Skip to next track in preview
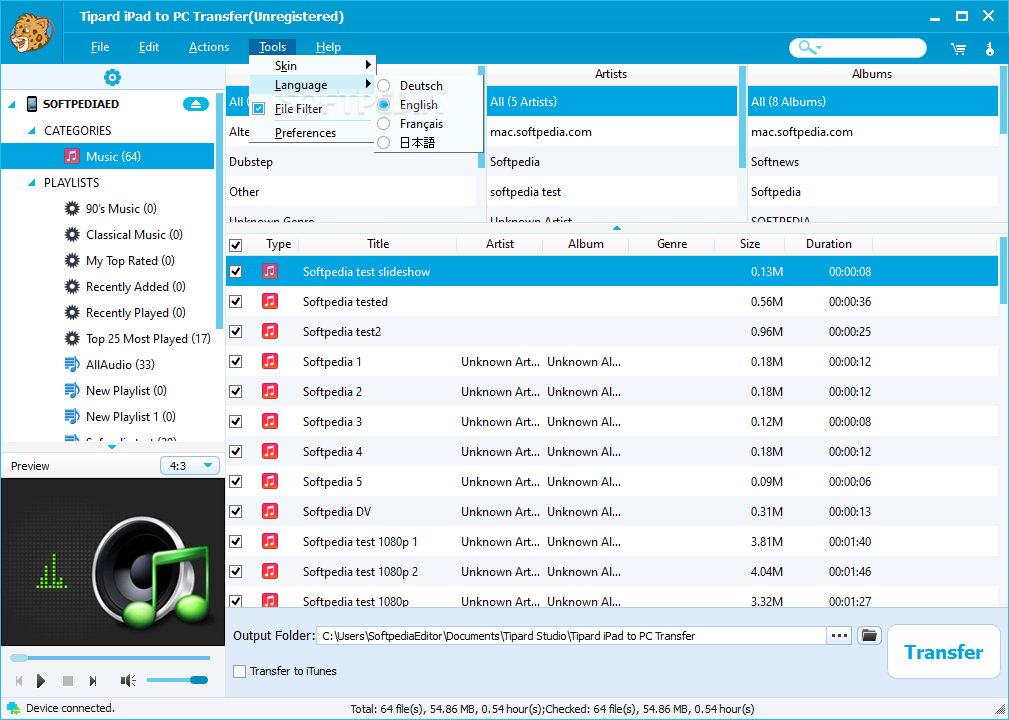This screenshot has height=720, width=1009. coord(93,681)
